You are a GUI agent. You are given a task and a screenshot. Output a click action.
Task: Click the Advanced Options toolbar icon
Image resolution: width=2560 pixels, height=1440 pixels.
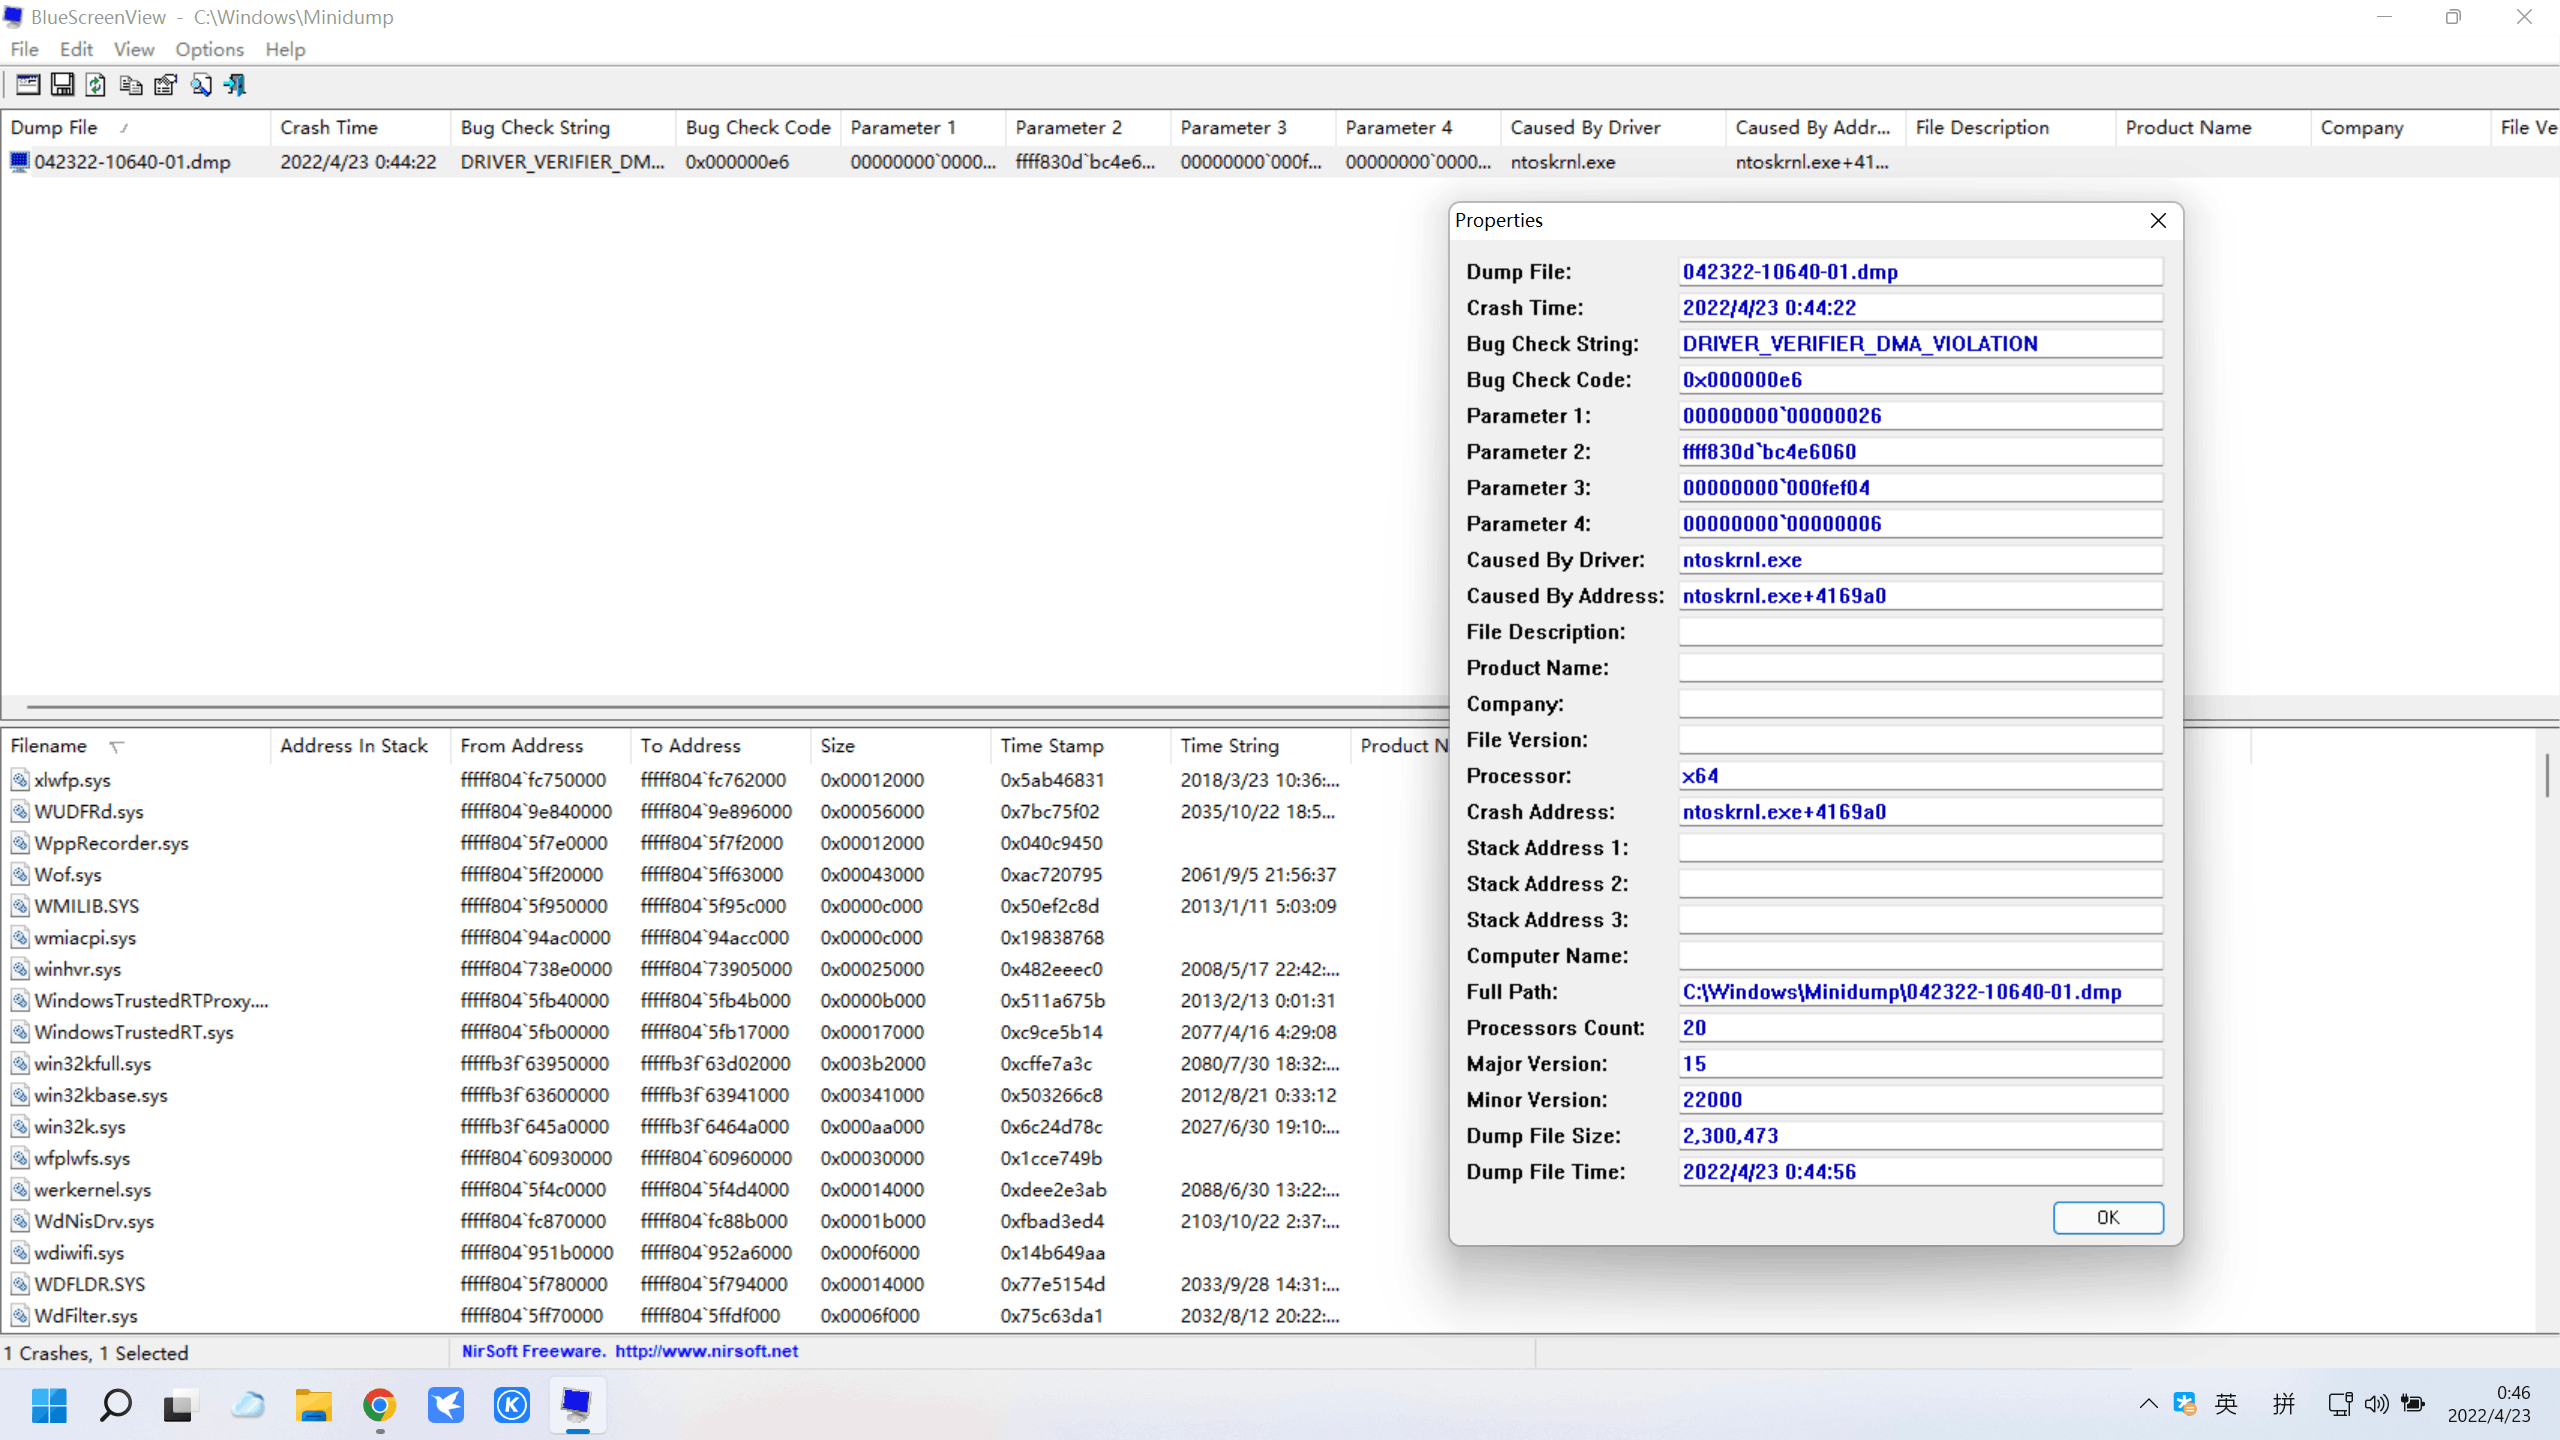click(x=28, y=85)
